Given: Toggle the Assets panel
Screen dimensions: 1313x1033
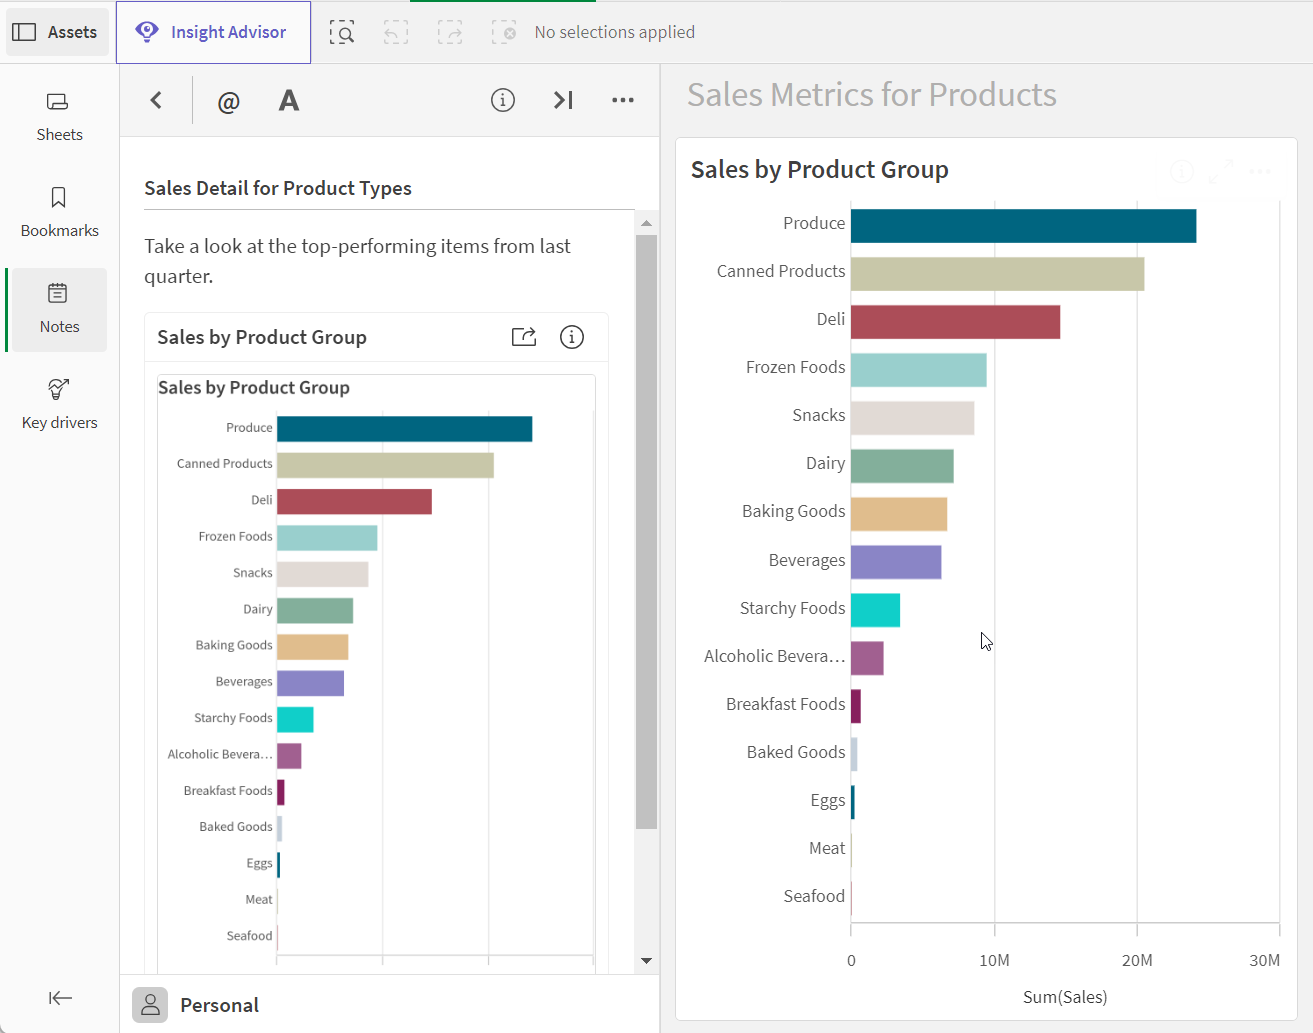Looking at the screenshot, I should click(x=57, y=32).
